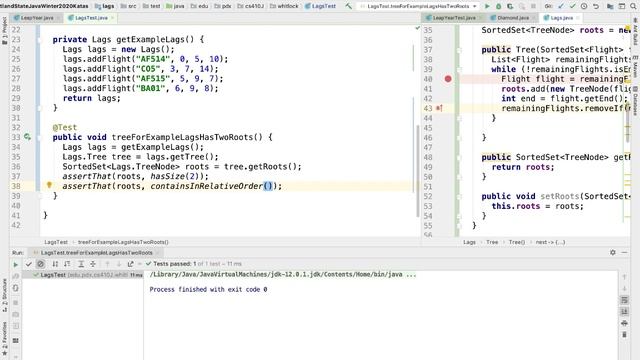This screenshot has width=640, height=360.
Task: Close the LagsTest.java editor tab
Action: 113,18
